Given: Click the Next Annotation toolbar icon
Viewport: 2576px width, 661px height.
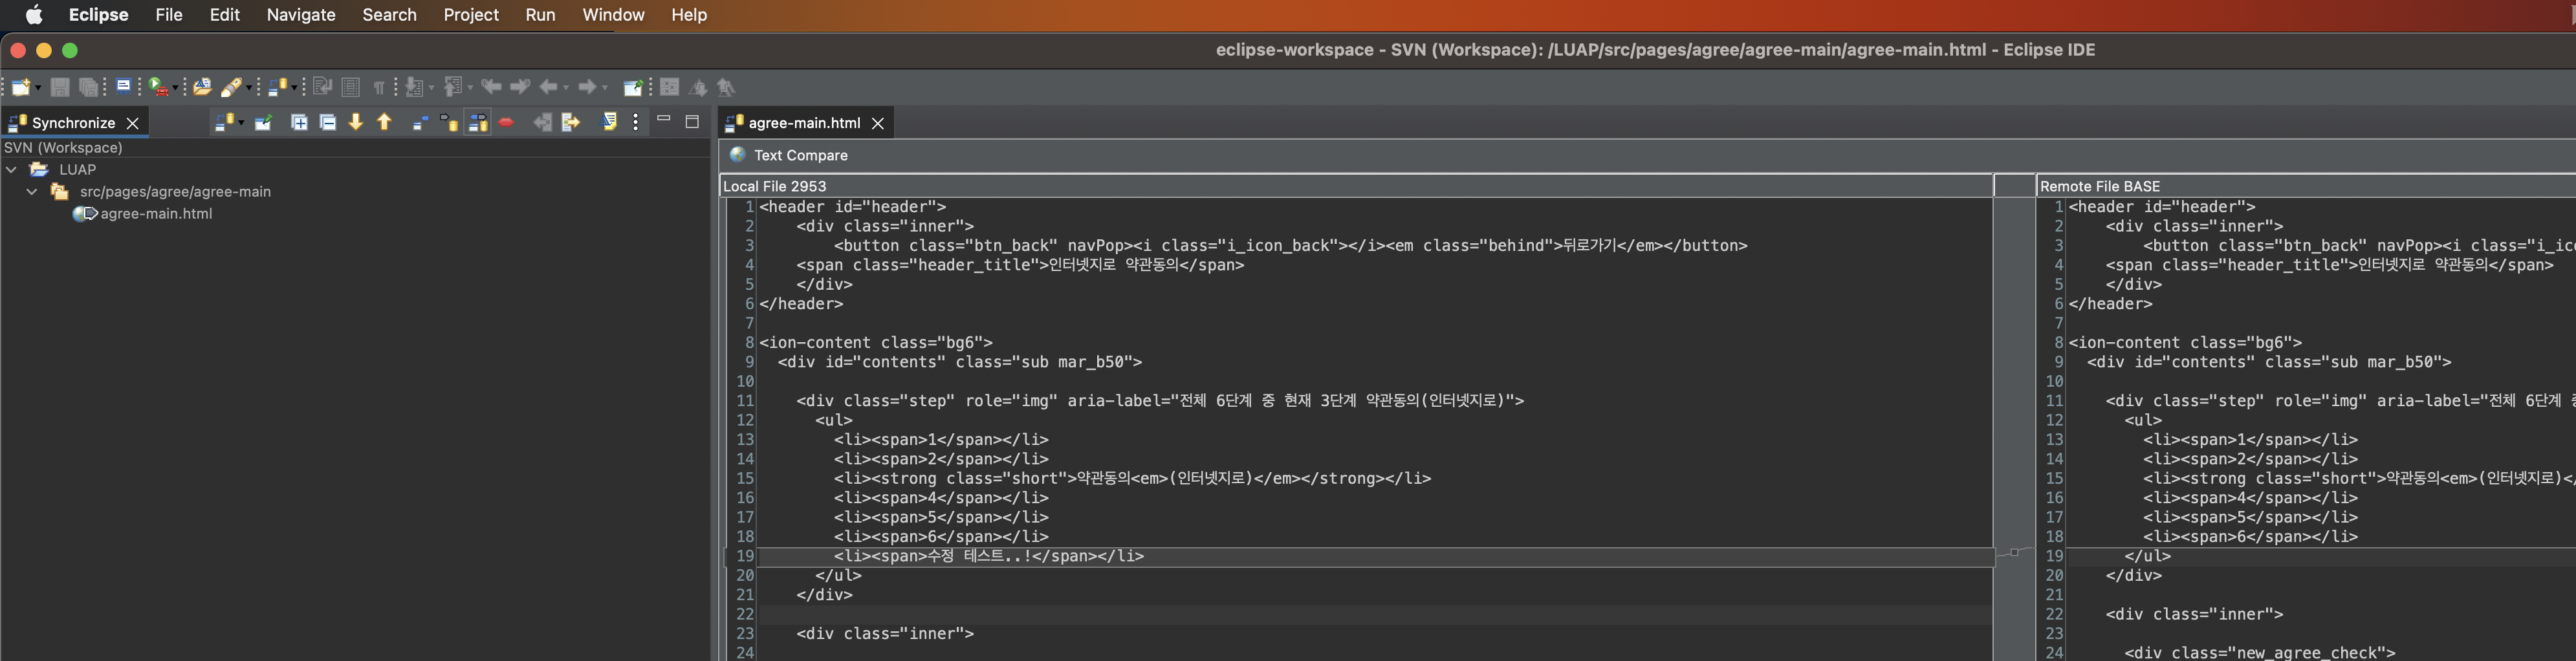Looking at the screenshot, I should tap(416, 87).
